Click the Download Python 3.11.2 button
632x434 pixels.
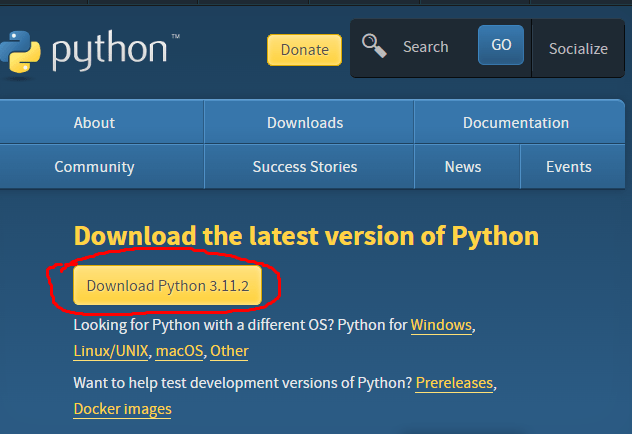[x=167, y=286]
